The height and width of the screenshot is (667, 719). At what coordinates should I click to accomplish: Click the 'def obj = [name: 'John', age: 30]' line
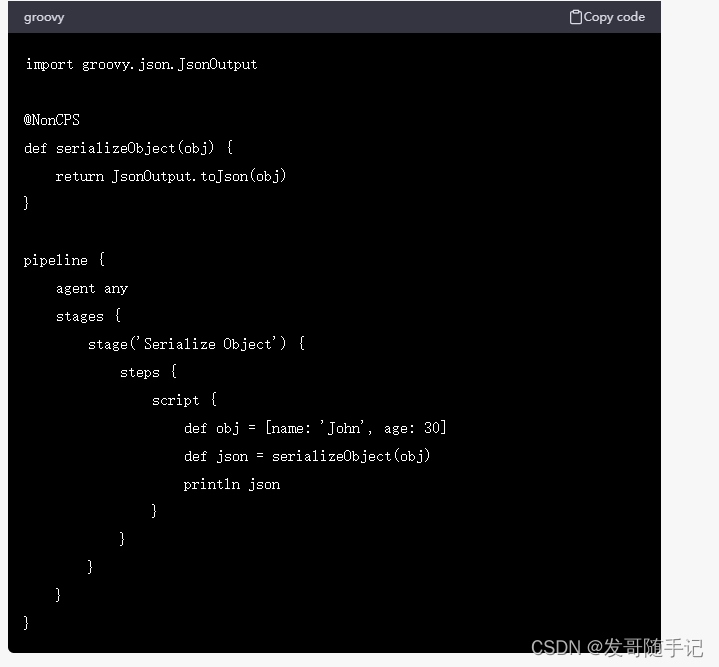(315, 428)
